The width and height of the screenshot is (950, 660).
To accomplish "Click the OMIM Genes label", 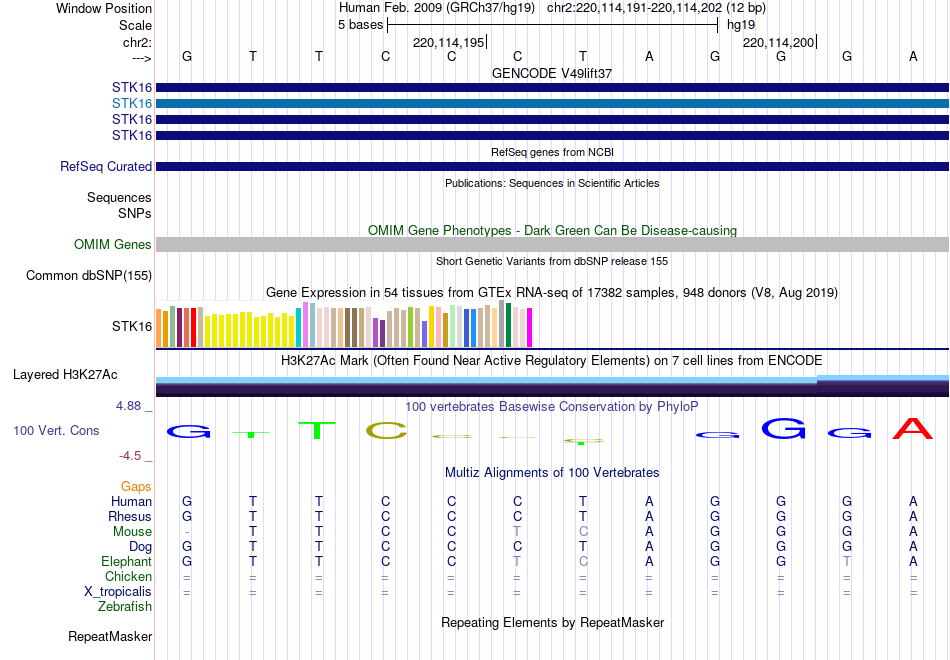I will 112,244.
